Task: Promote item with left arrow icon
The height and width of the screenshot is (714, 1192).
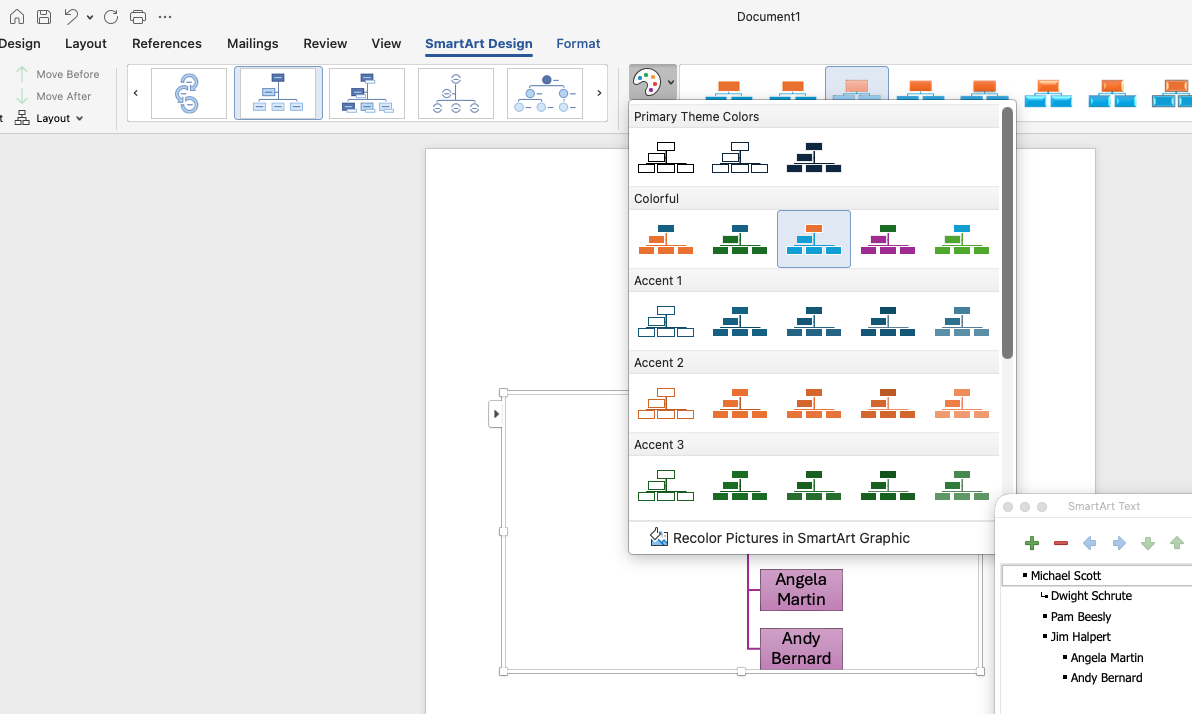Action: [1089, 543]
